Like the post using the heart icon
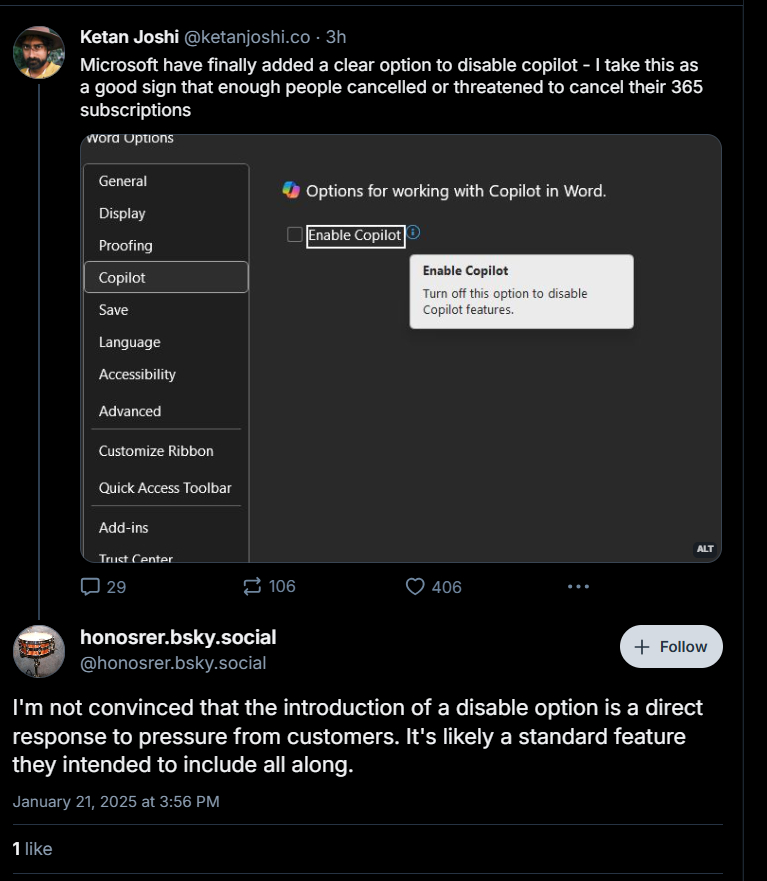 415,587
